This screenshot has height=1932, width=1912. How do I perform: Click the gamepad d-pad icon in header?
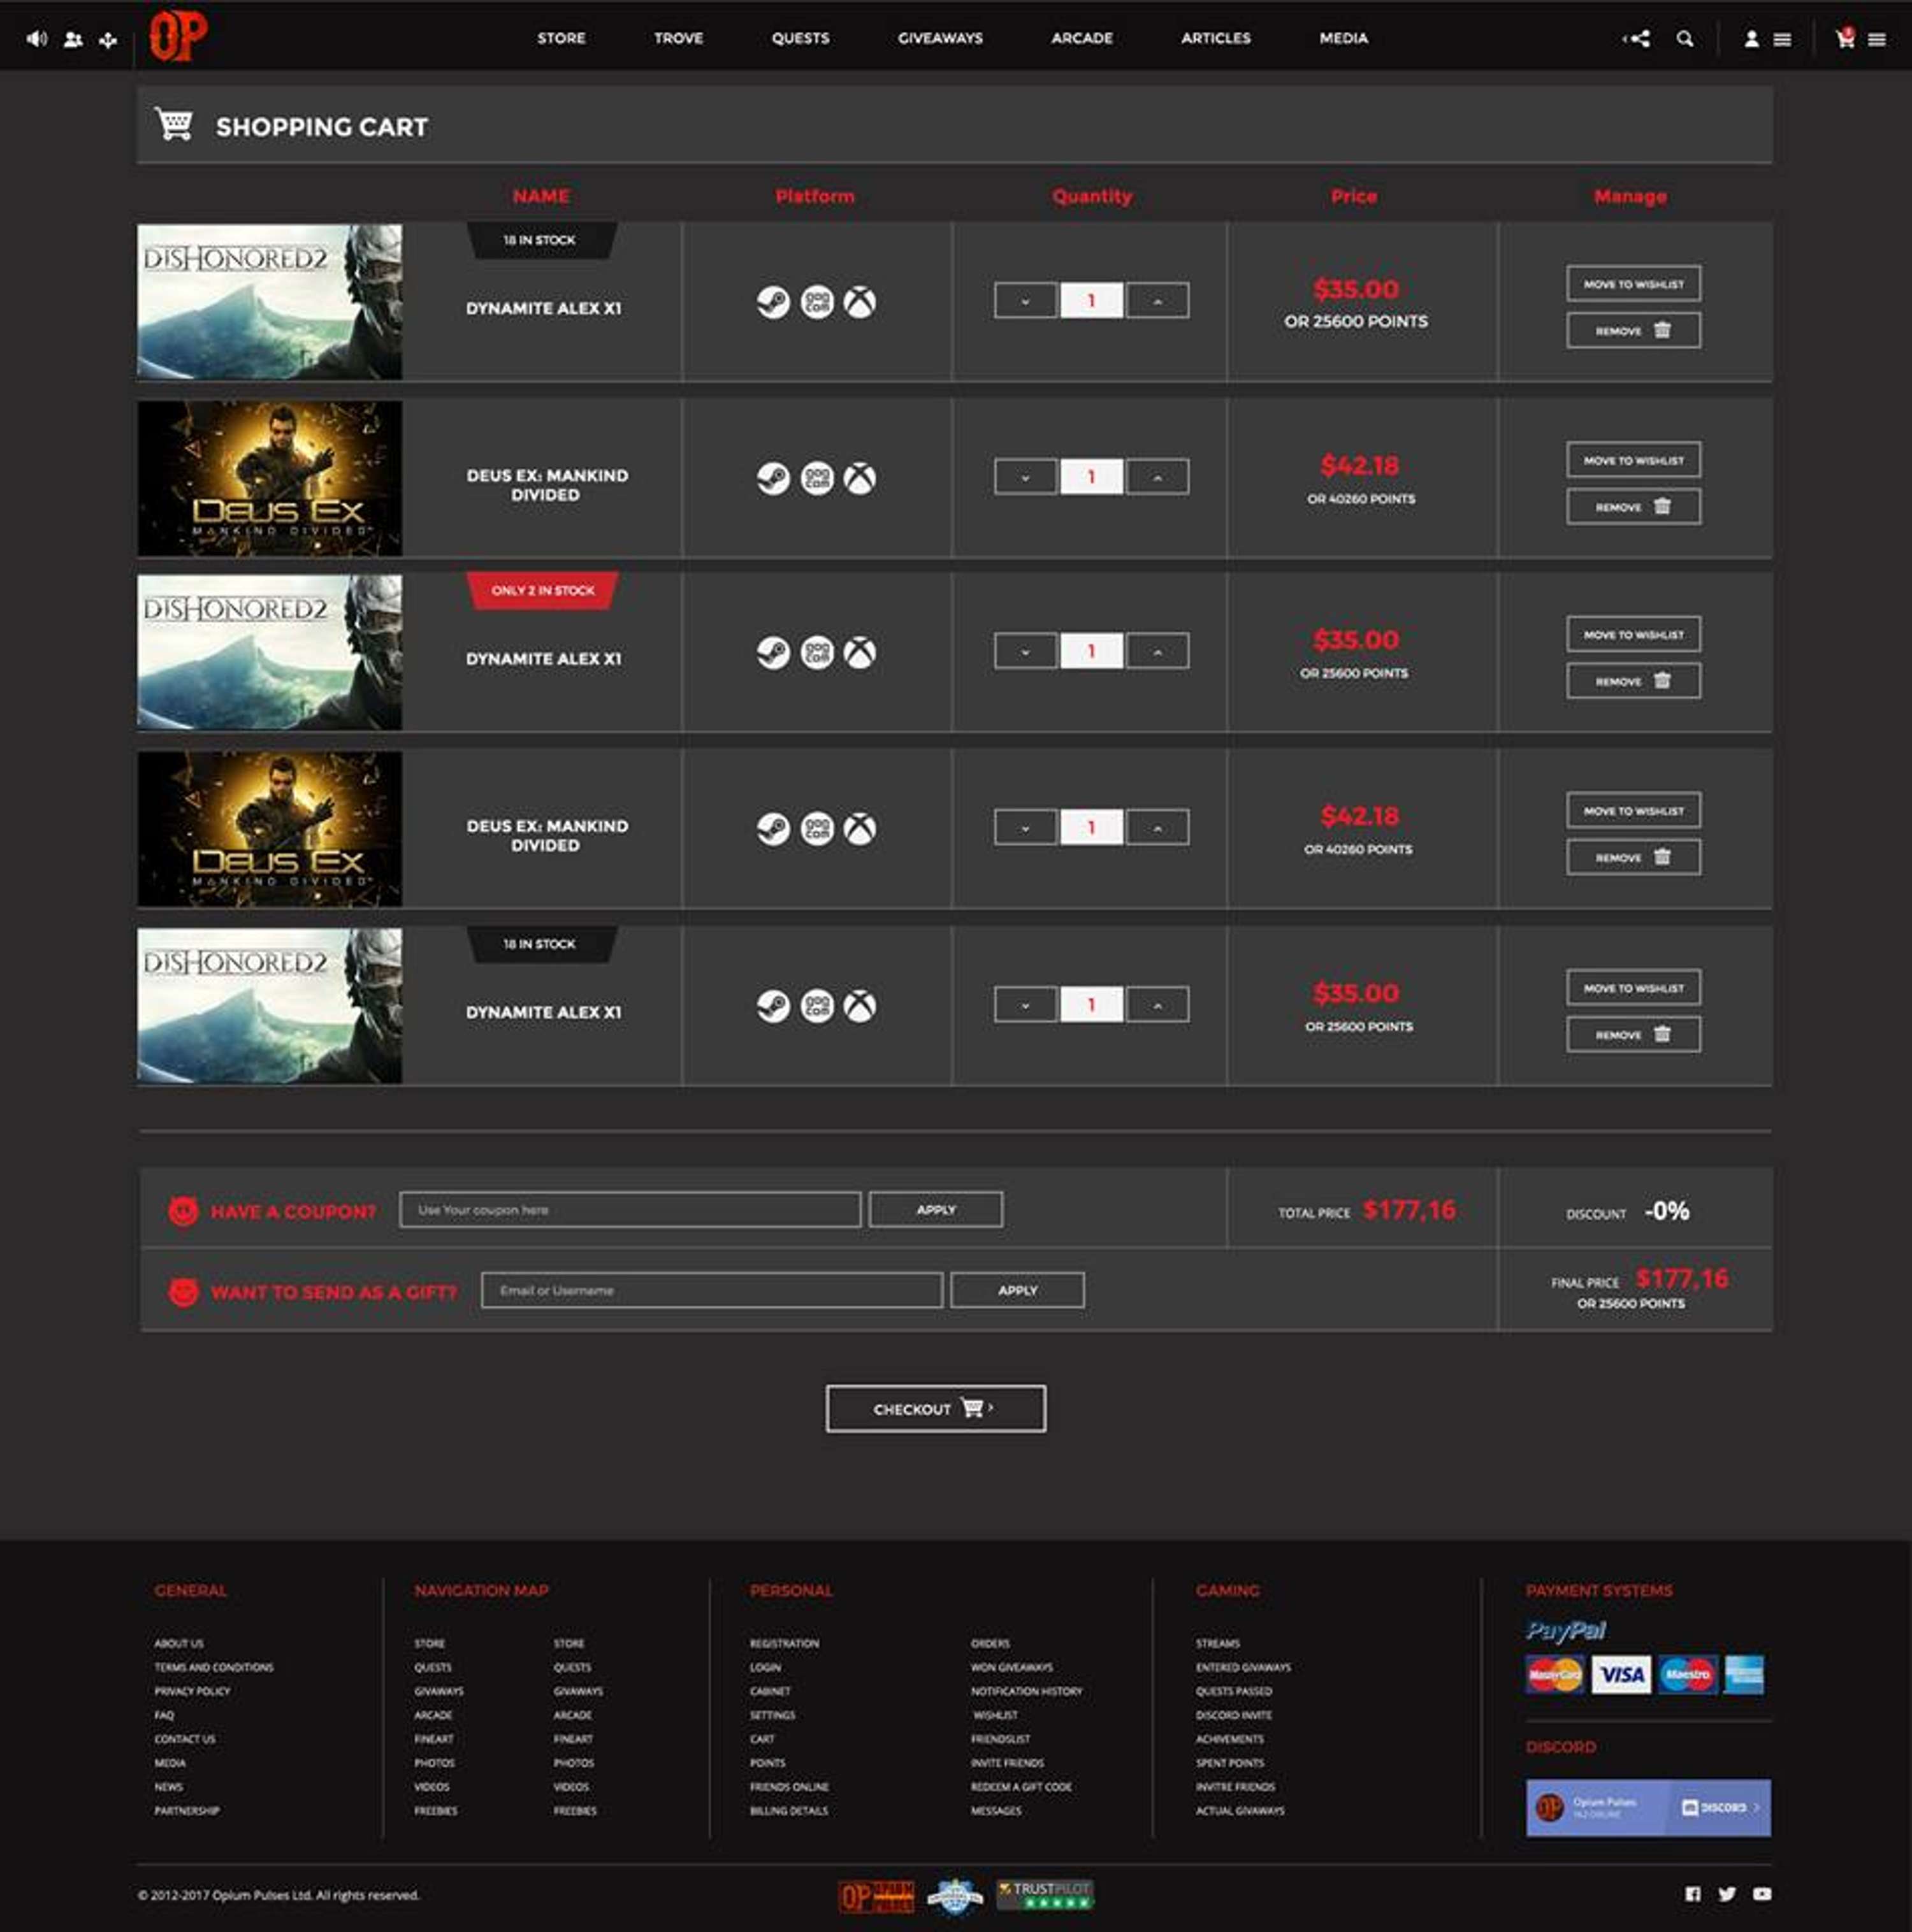click(x=108, y=40)
